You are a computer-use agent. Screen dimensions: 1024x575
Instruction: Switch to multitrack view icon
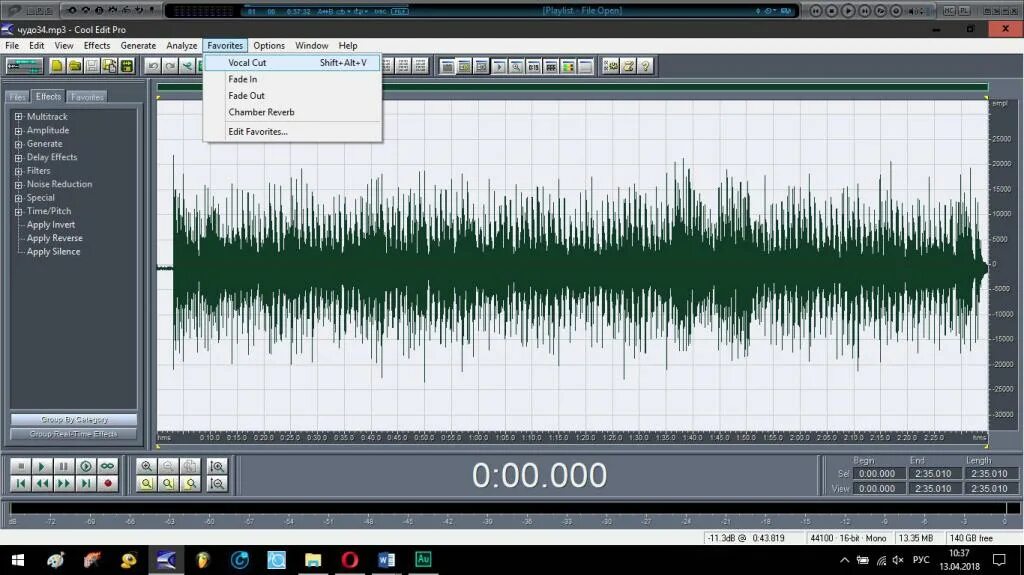click(24, 66)
